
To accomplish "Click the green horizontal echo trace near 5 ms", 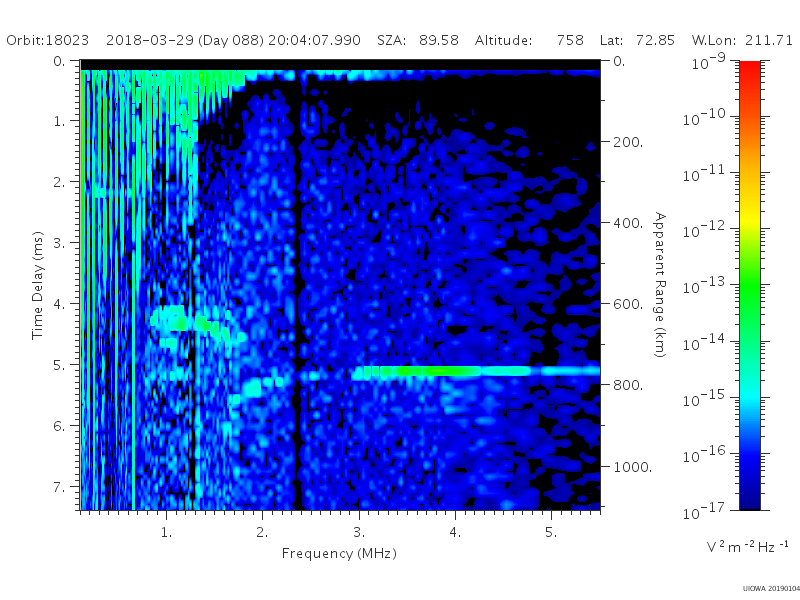I will point(474,371).
